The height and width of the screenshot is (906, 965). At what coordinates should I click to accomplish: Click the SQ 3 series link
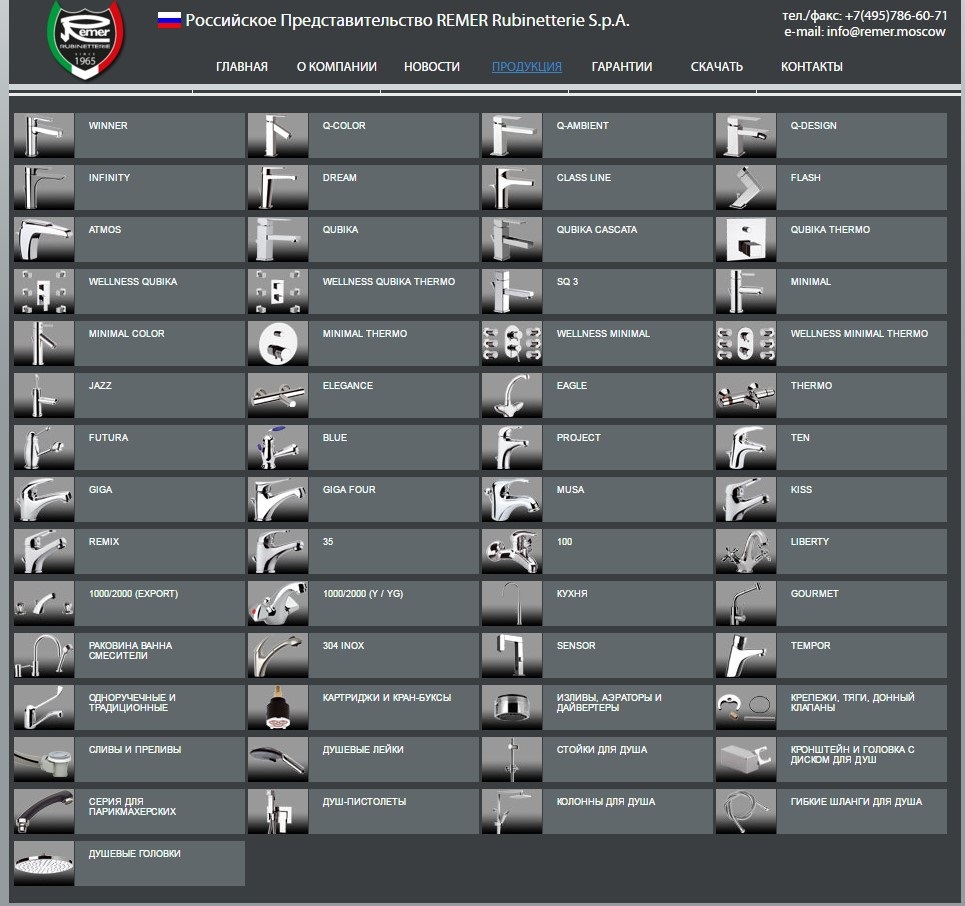tap(567, 281)
